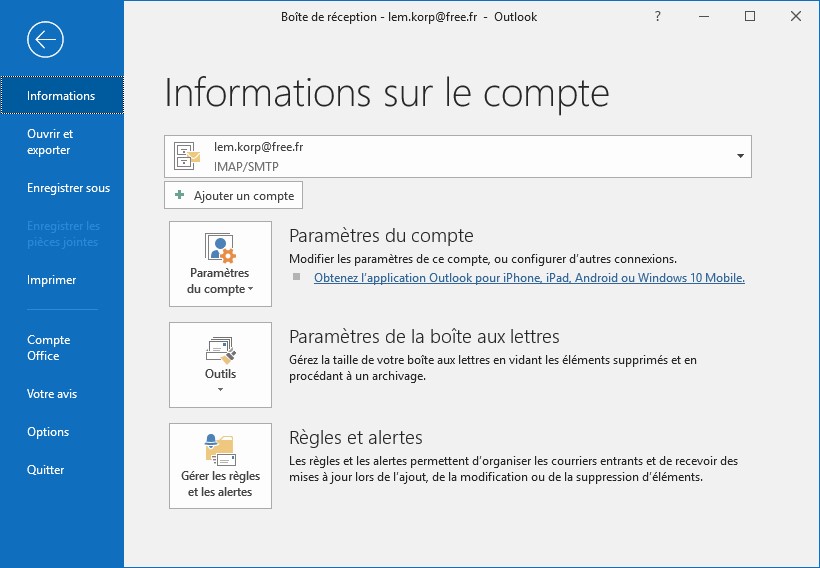Expand the account selector dropdown arrow
The image size is (820, 568).
click(740, 156)
